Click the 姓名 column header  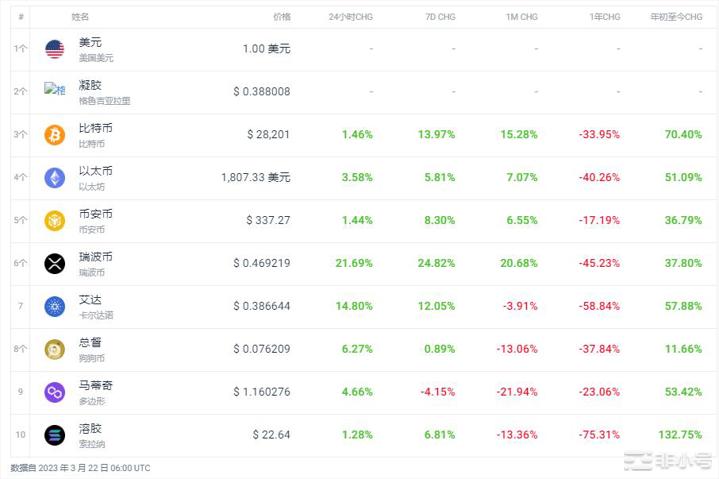click(80, 17)
